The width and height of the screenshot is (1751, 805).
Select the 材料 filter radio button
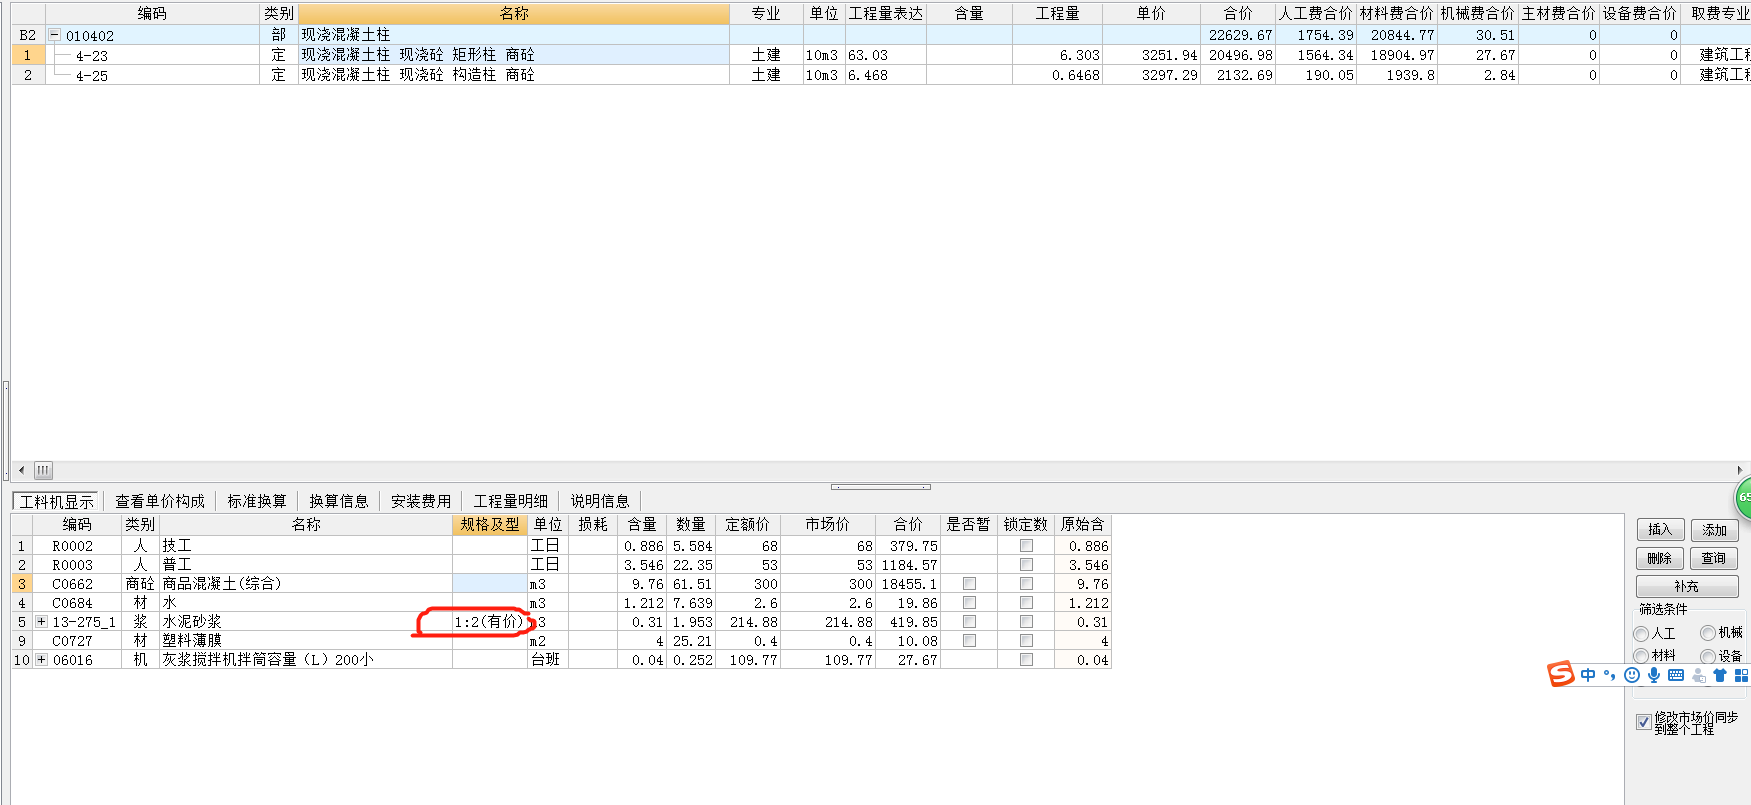click(x=1641, y=656)
